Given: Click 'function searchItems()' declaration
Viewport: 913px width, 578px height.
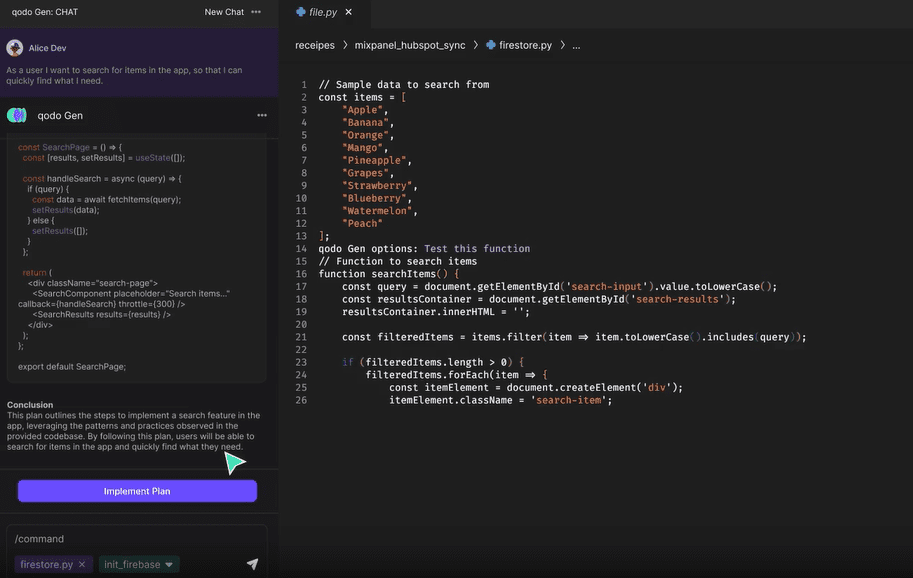Looking at the screenshot, I should (385, 274).
